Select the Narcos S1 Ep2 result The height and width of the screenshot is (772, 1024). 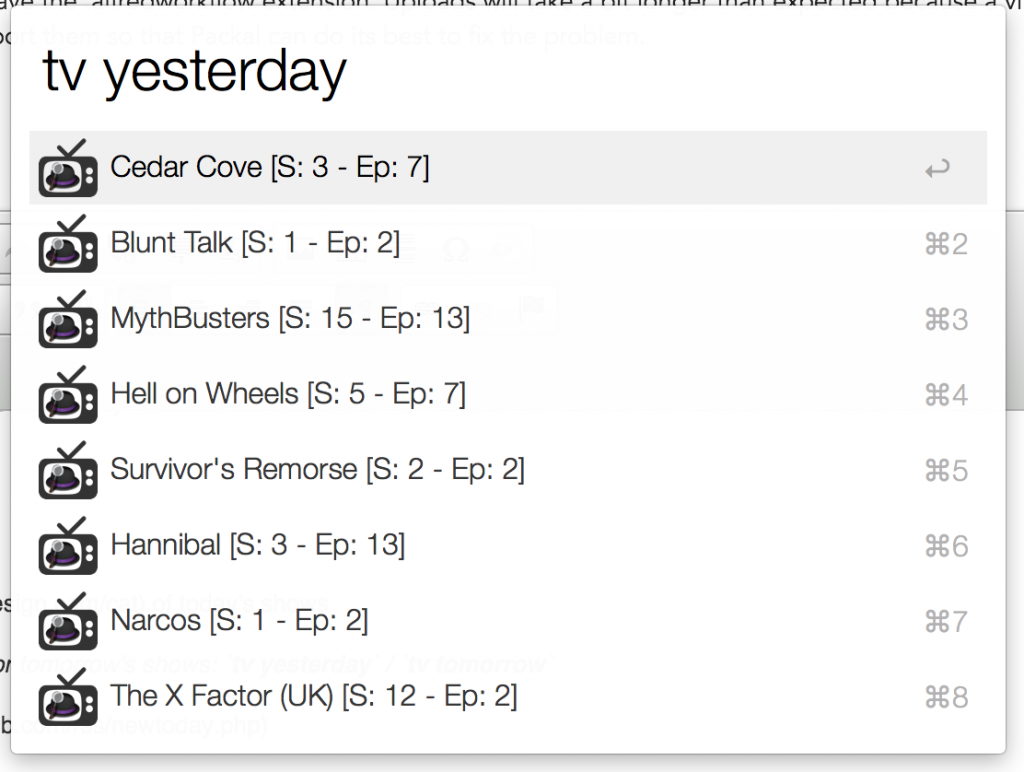239,620
